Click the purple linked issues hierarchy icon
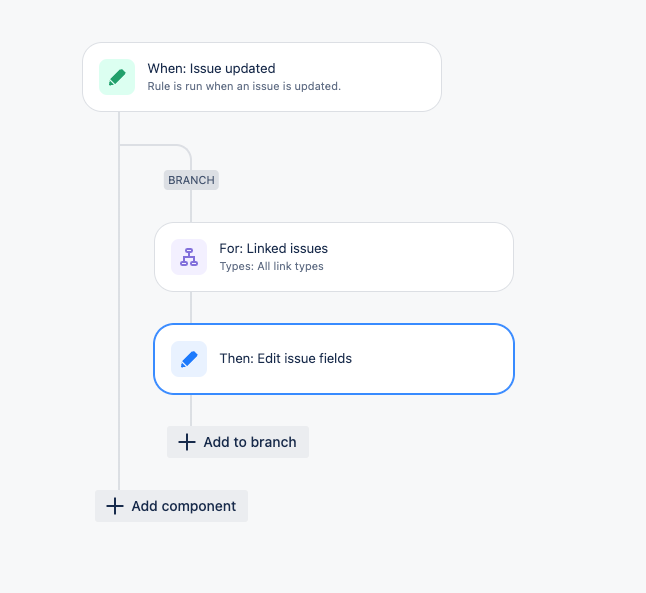Screen dimensions: 646x593 point(189,257)
